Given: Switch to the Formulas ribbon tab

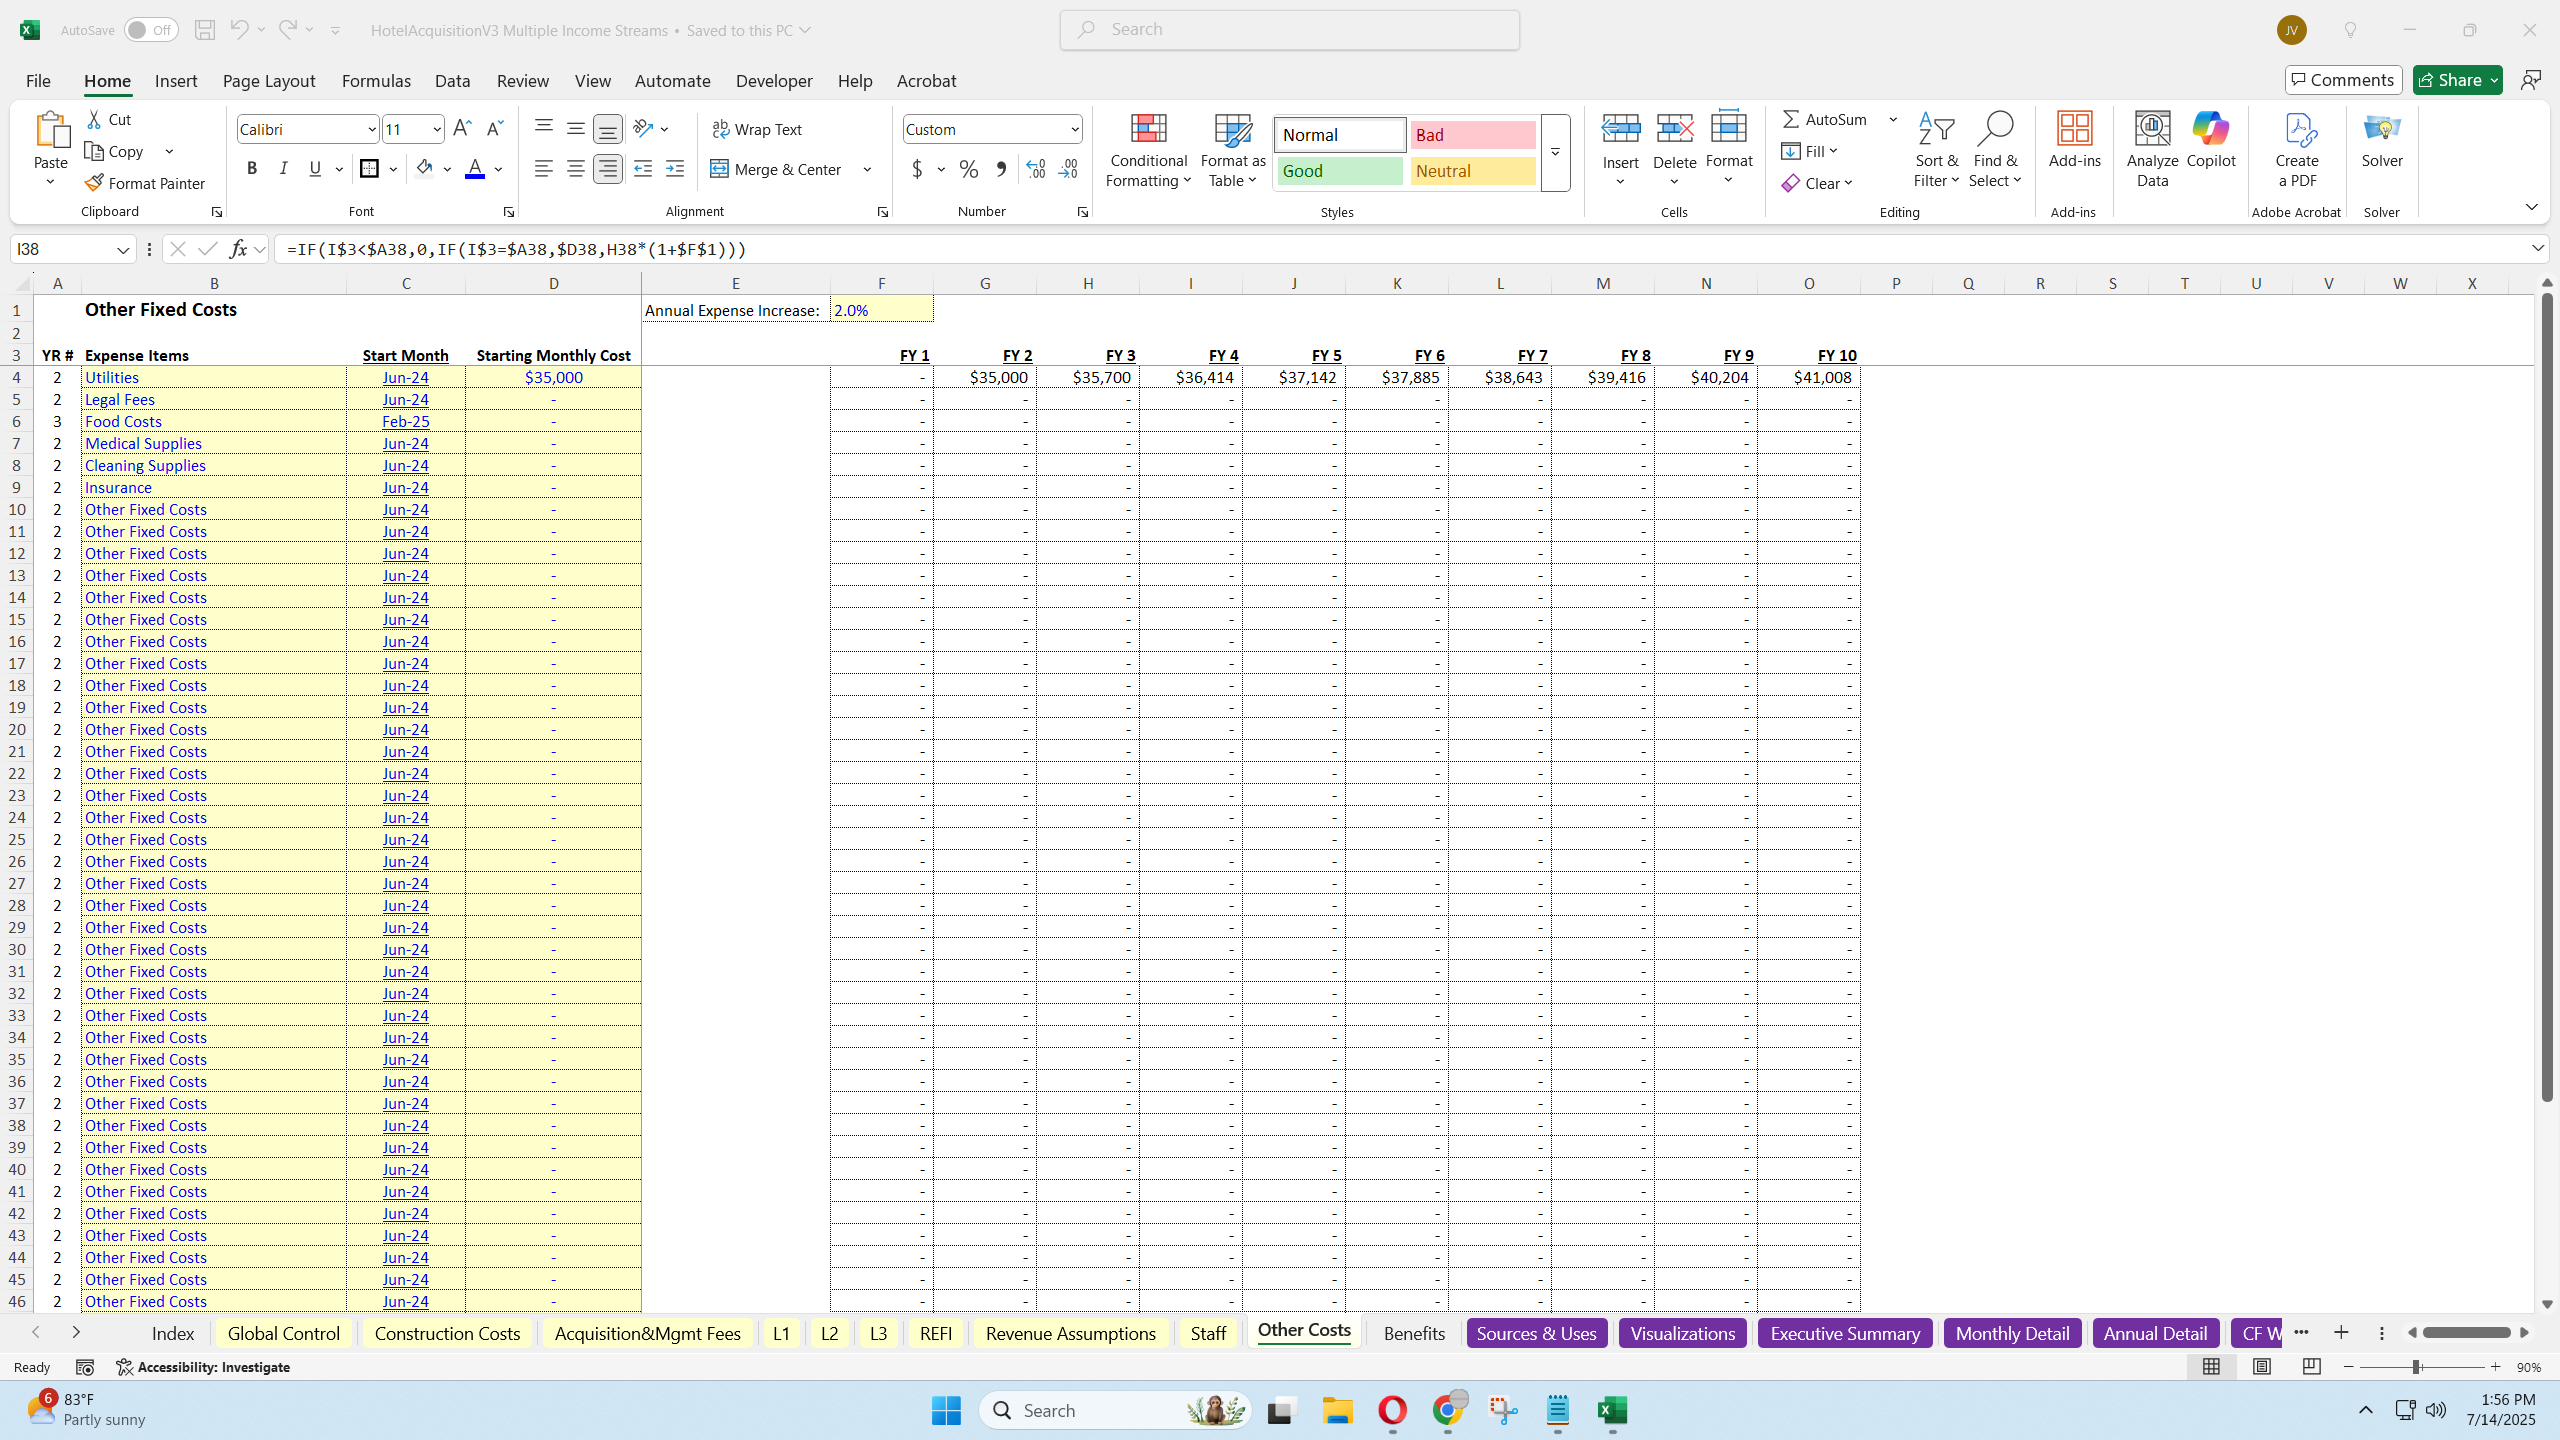Looking at the screenshot, I should [x=376, y=81].
